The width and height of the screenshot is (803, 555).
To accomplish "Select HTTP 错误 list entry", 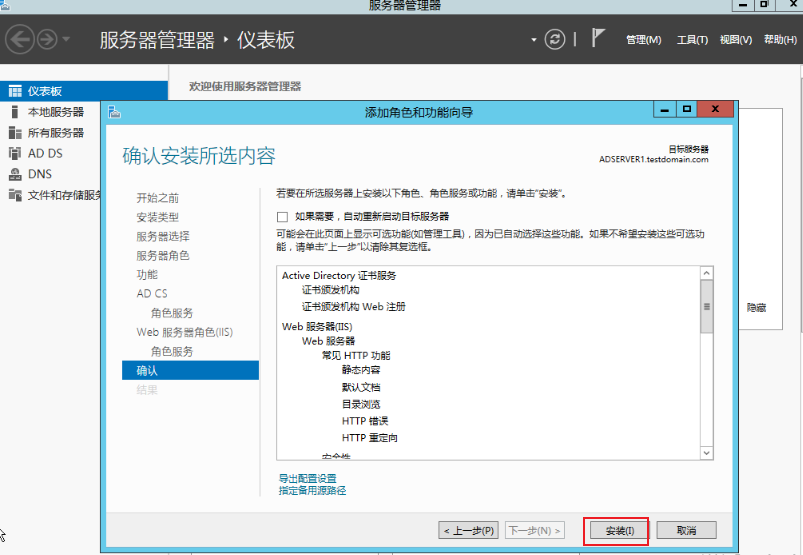I will (365, 421).
